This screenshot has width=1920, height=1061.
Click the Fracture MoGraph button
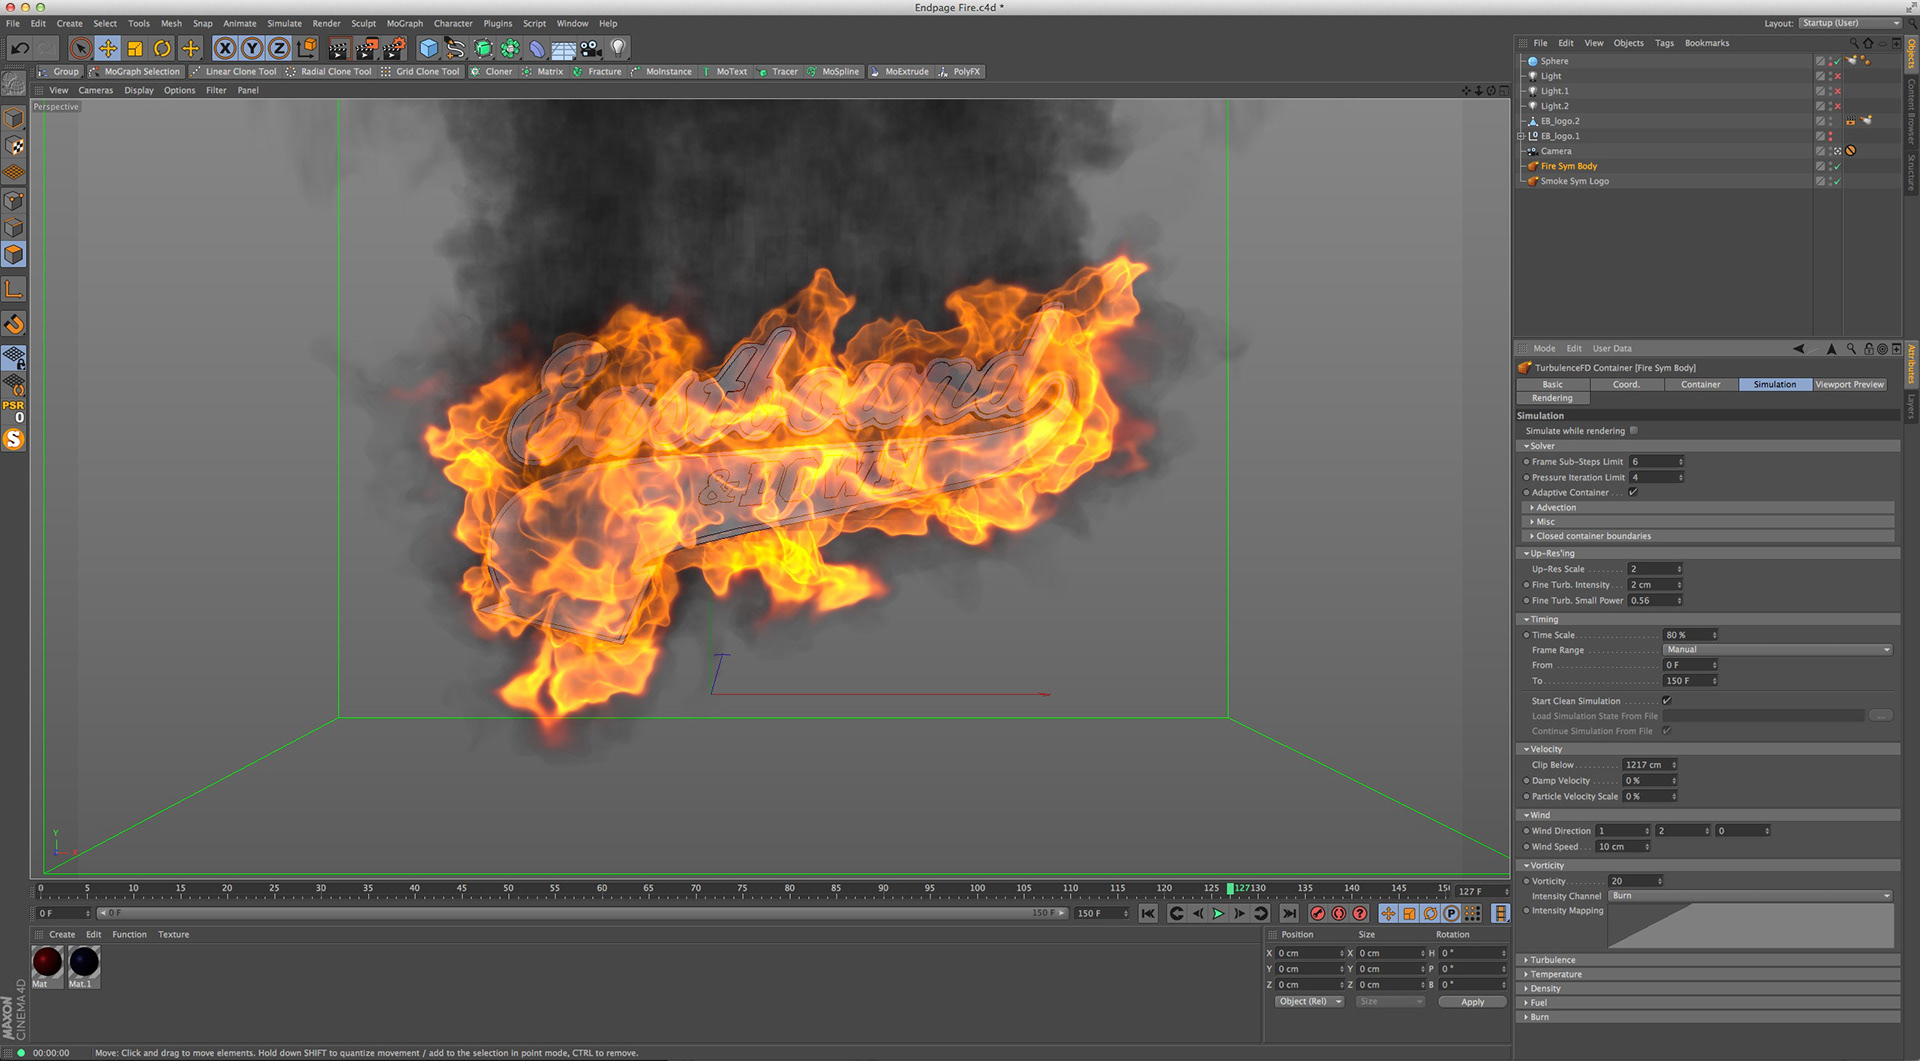[x=597, y=72]
